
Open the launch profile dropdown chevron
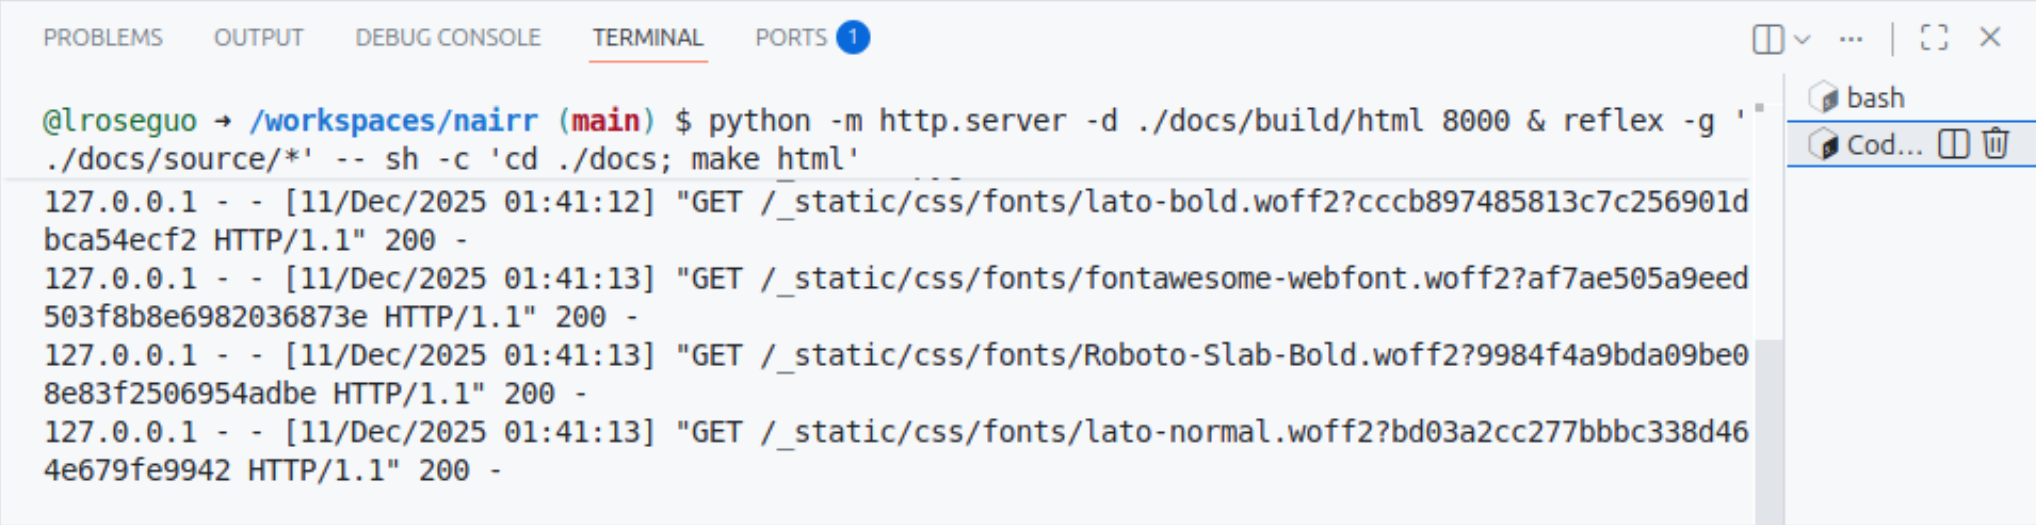pyautogui.click(x=1802, y=39)
